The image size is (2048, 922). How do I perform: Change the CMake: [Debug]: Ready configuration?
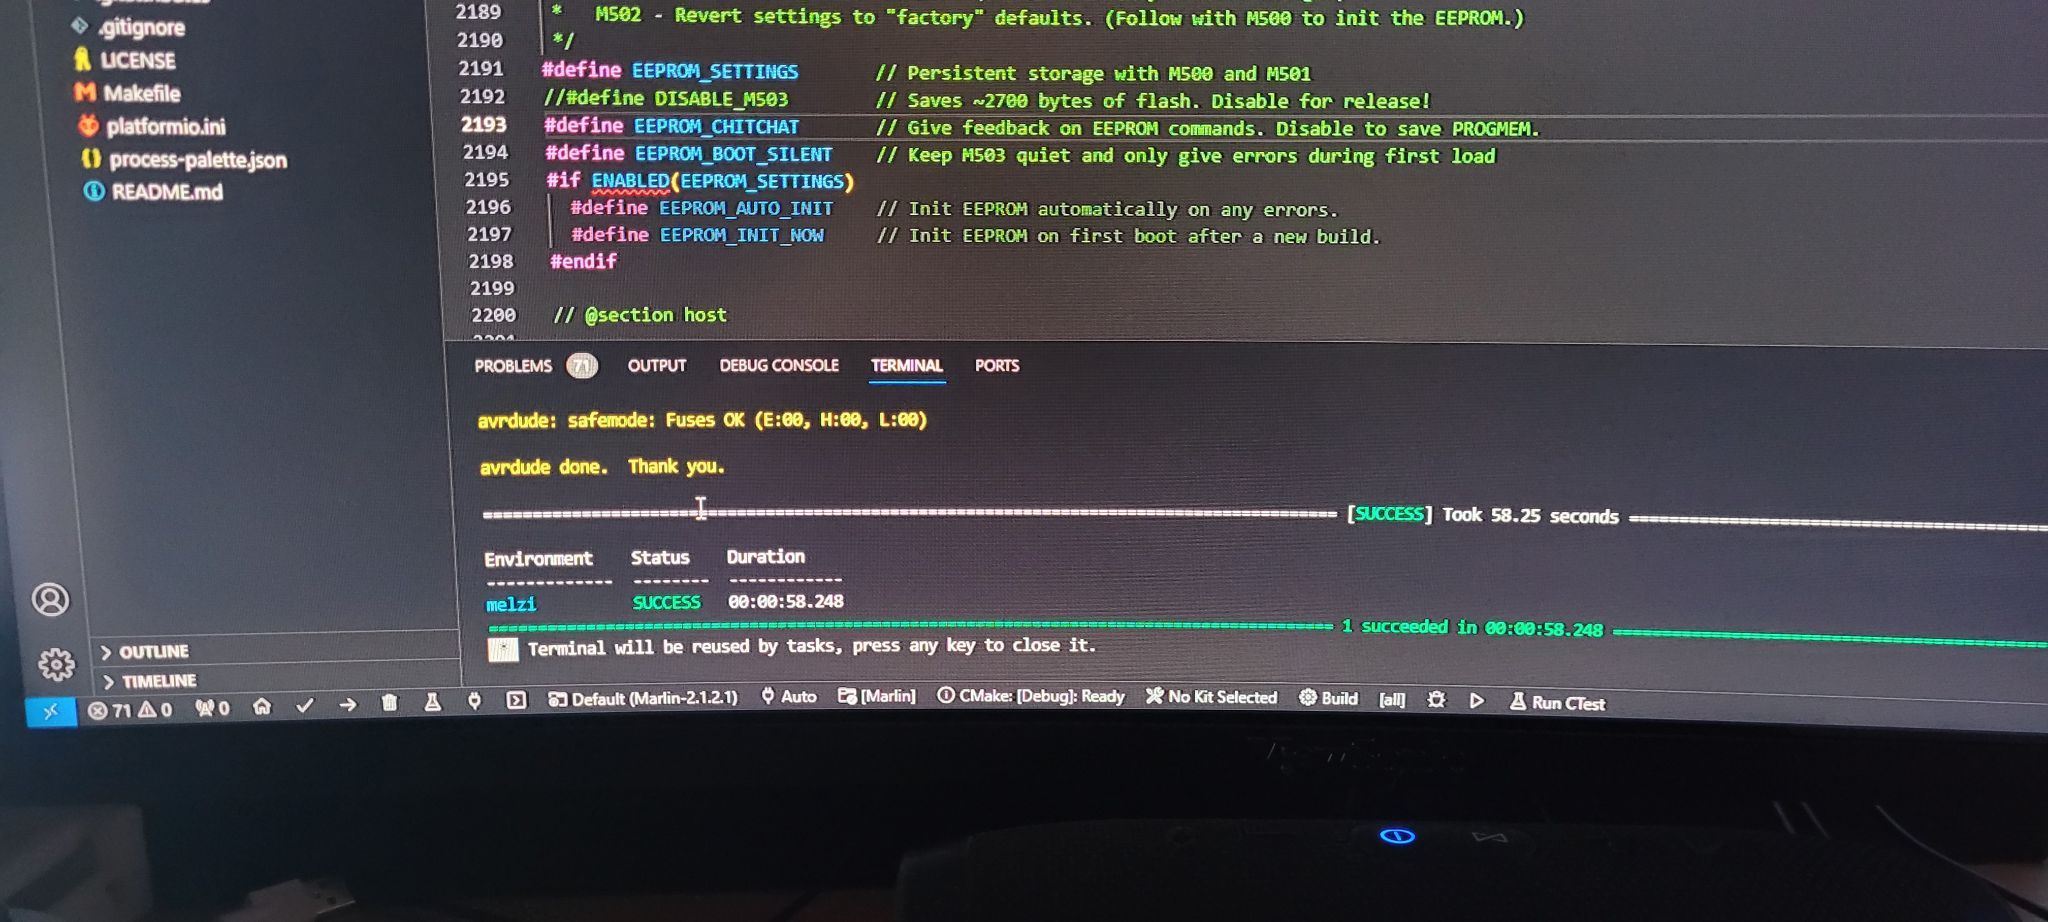click(1031, 696)
